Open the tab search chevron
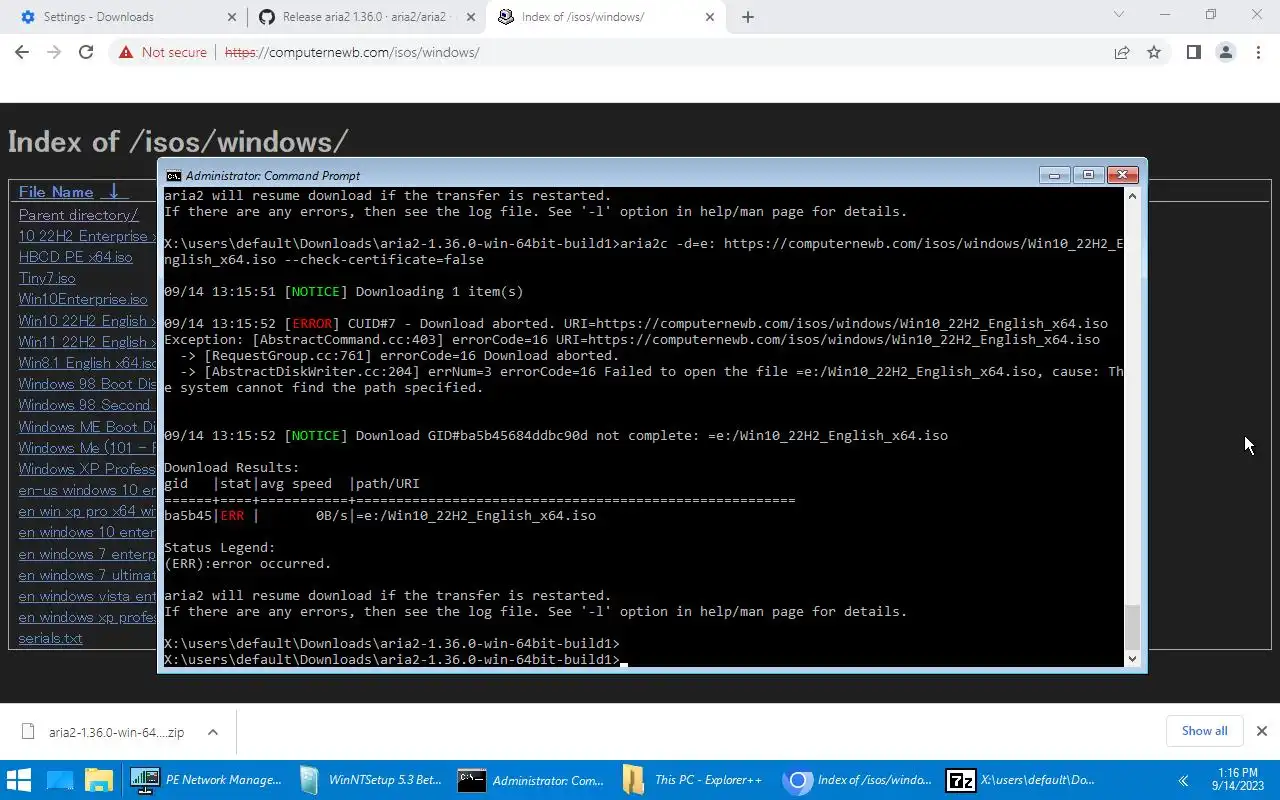This screenshot has height=800, width=1280. pos(1119,15)
